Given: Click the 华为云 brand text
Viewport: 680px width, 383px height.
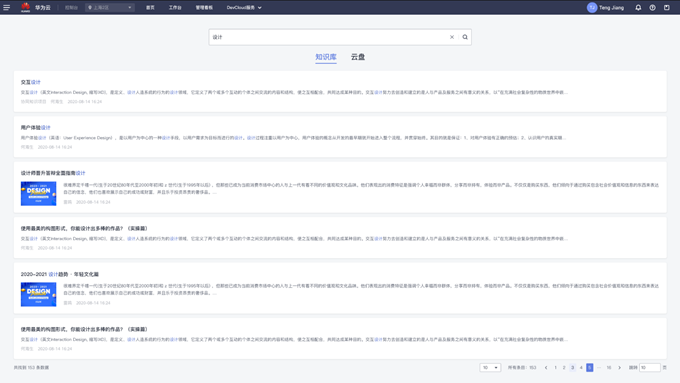Looking at the screenshot, I should (42, 7).
